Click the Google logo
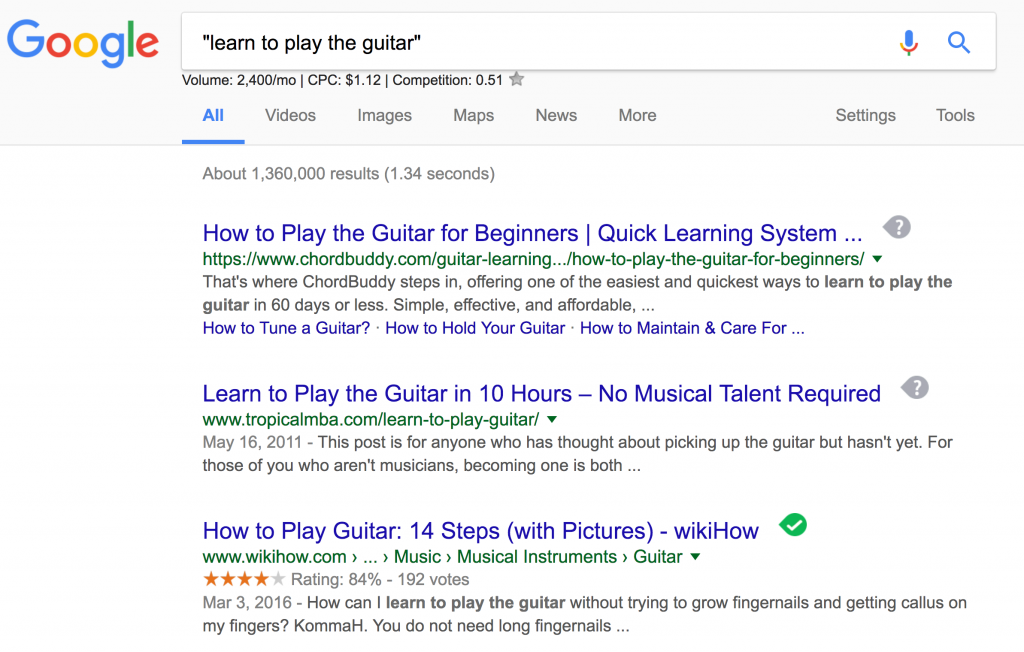1024x652 pixels. (x=83, y=43)
